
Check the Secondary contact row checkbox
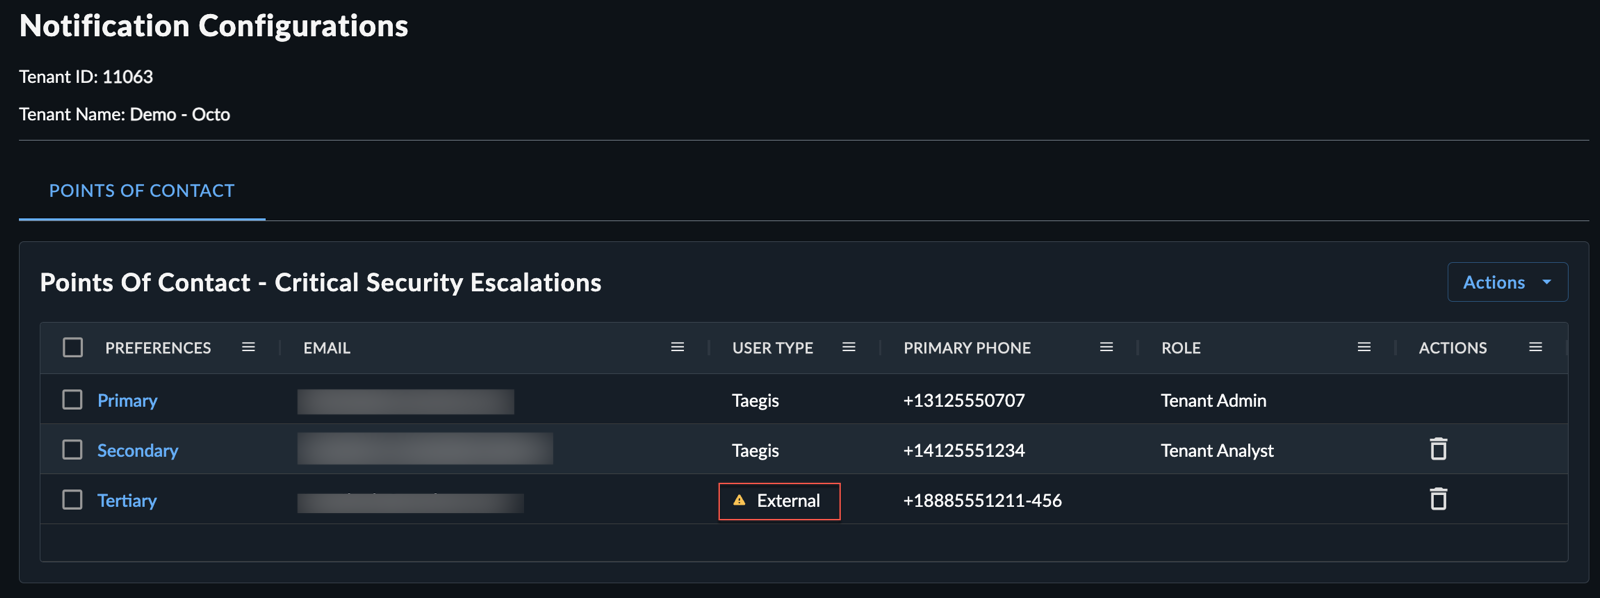[x=72, y=450]
